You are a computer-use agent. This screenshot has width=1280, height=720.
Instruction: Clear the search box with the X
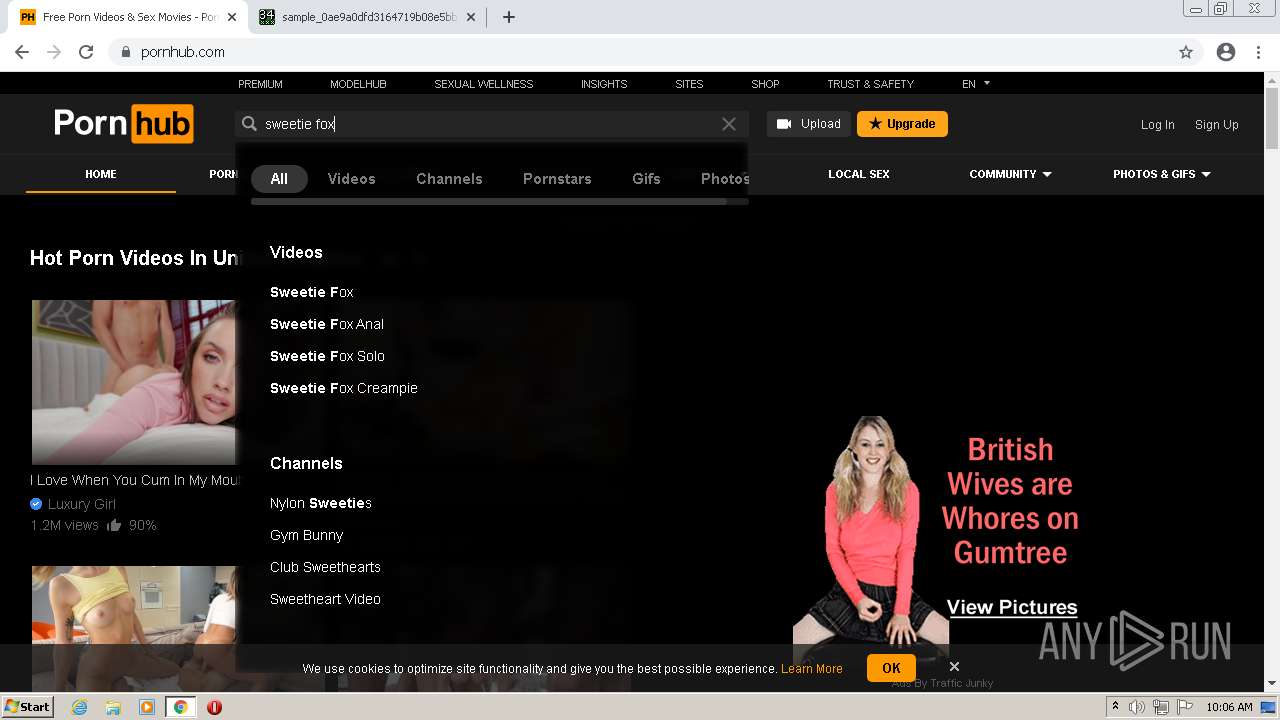(729, 124)
